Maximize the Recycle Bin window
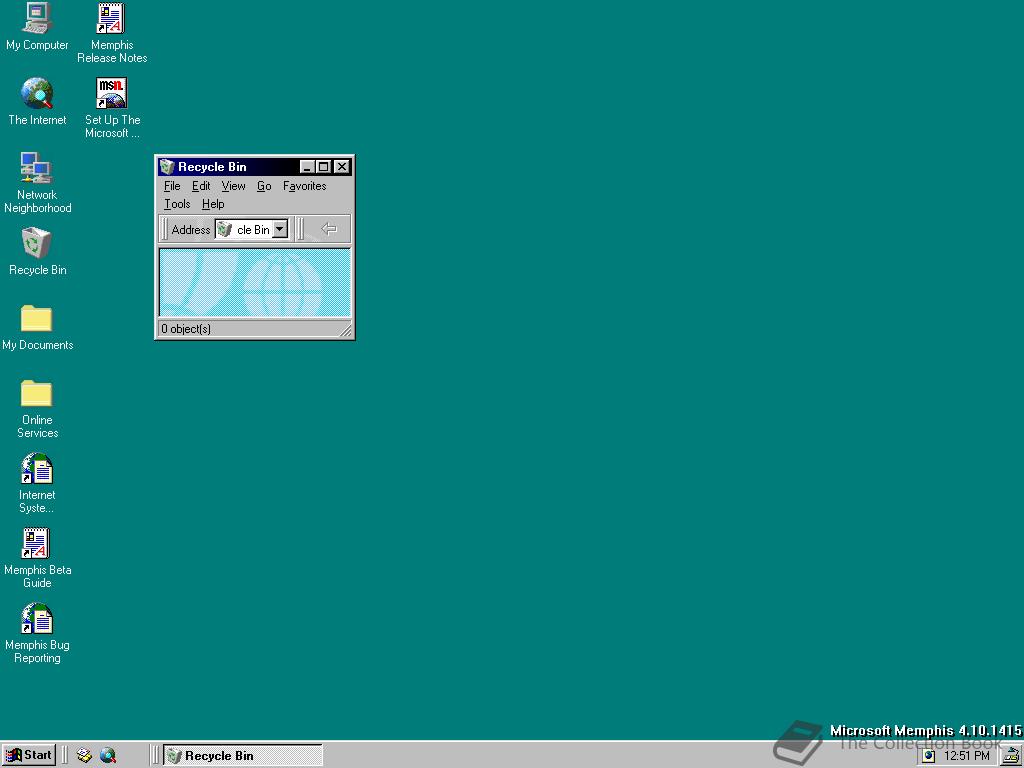 pyautogui.click(x=323, y=167)
